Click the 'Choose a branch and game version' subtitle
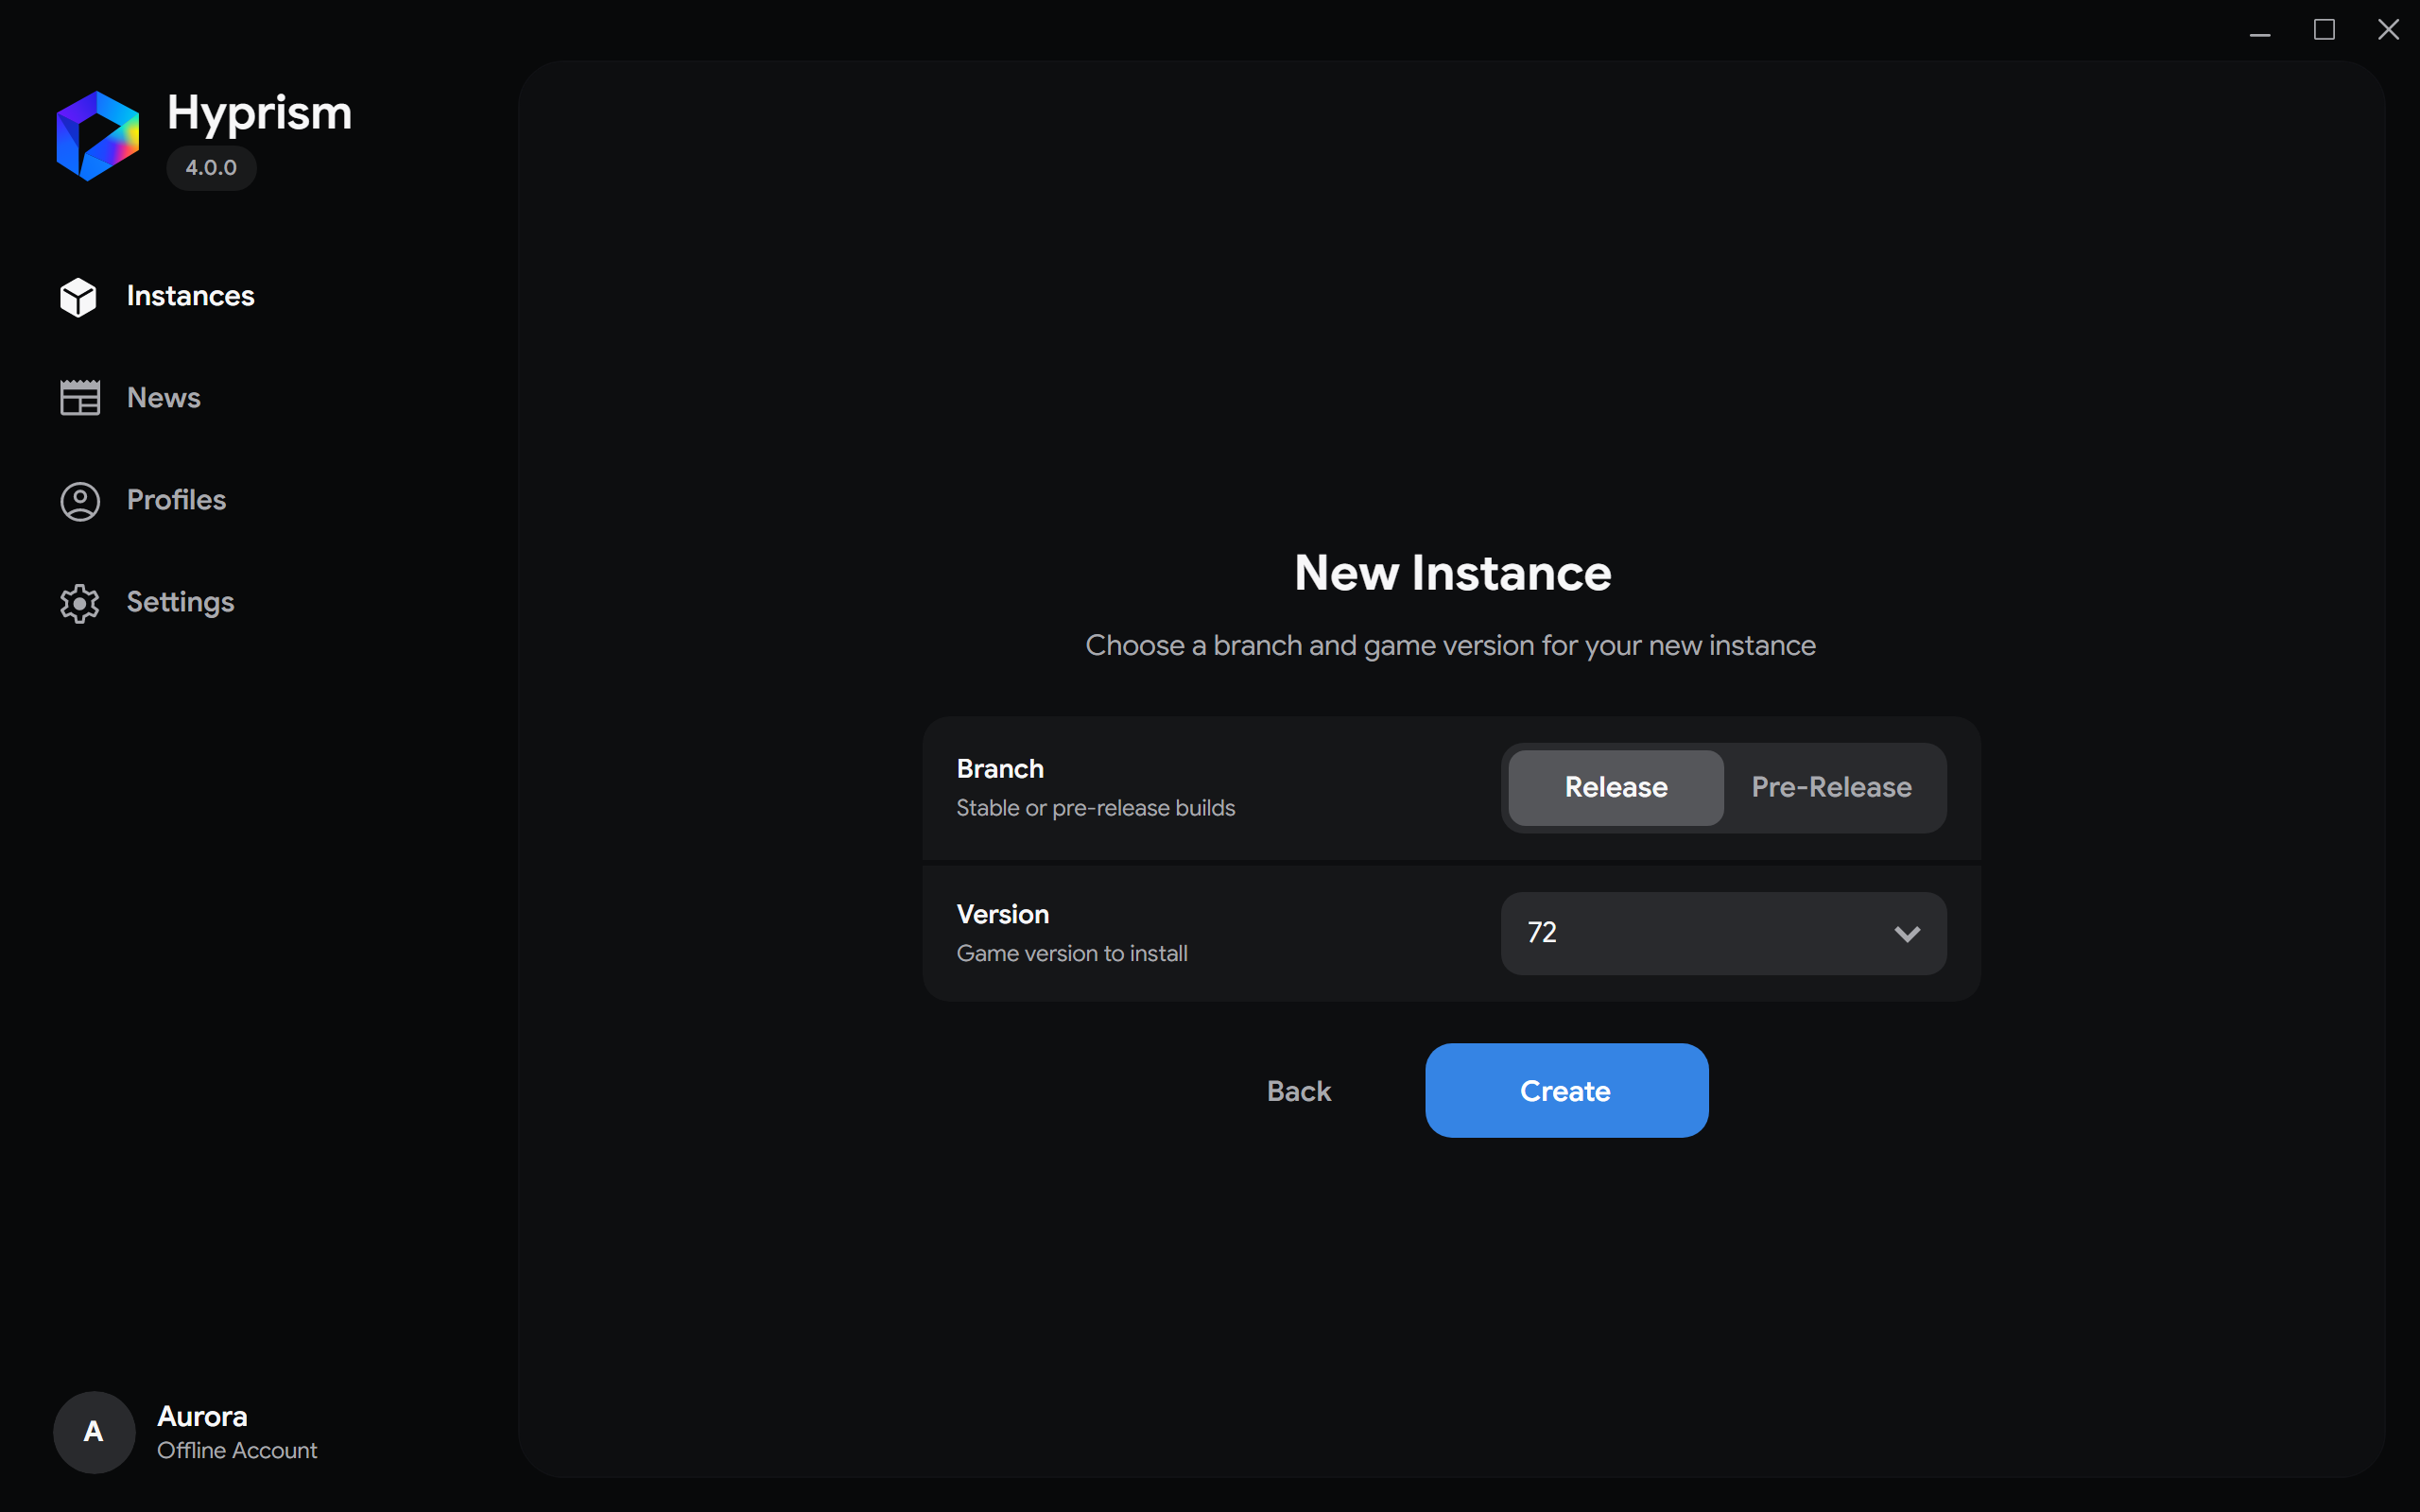 pyautogui.click(x=1450, y=646)
